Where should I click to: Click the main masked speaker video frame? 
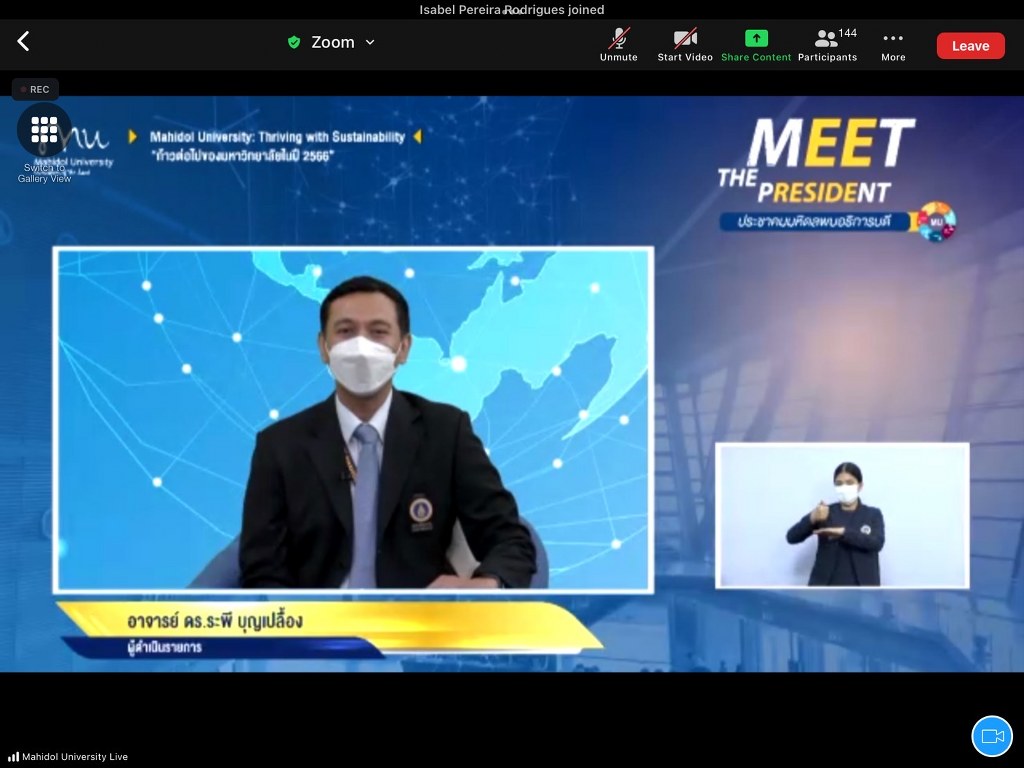pyautogui.click(x=353, y=420)
